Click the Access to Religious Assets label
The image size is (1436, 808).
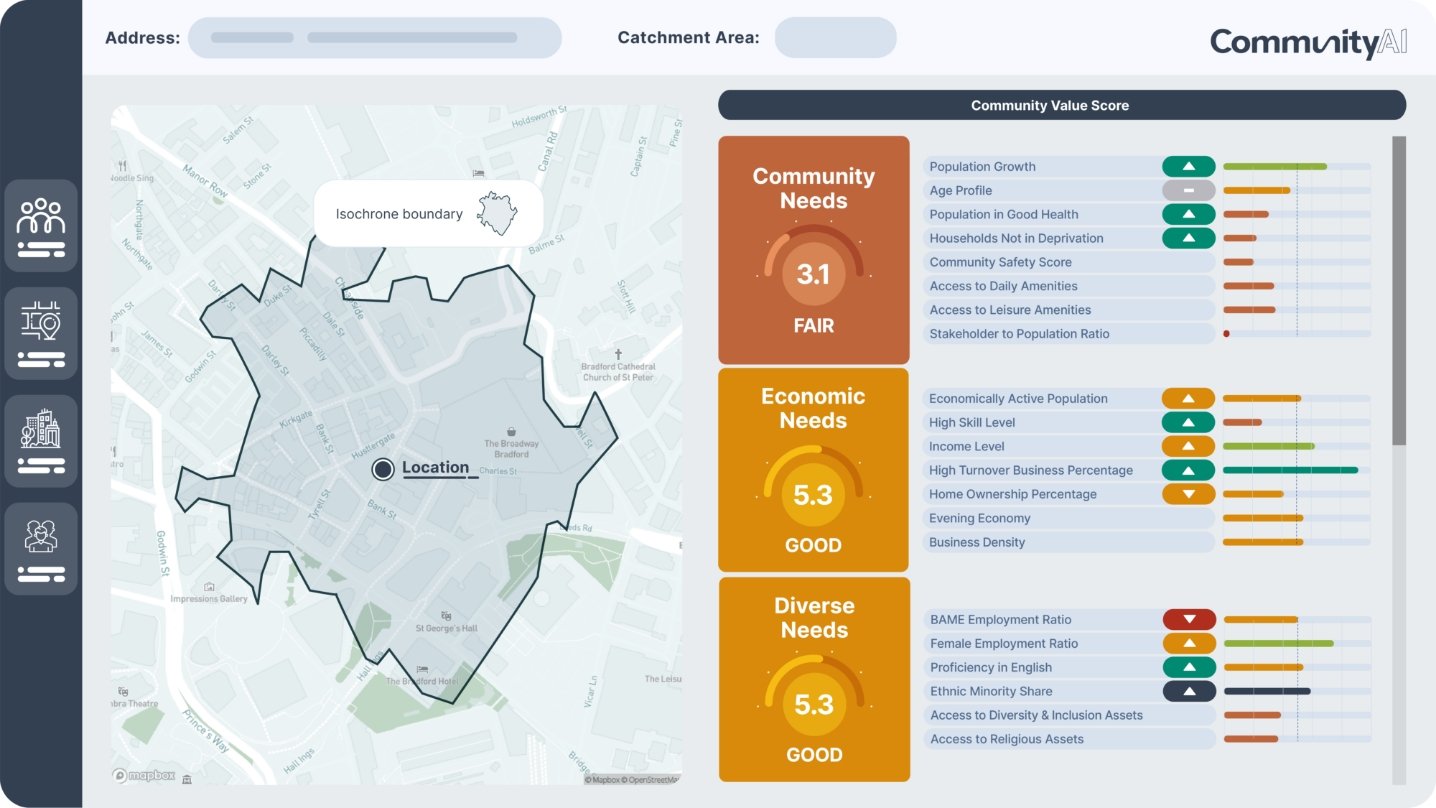tap(1006, 739)
